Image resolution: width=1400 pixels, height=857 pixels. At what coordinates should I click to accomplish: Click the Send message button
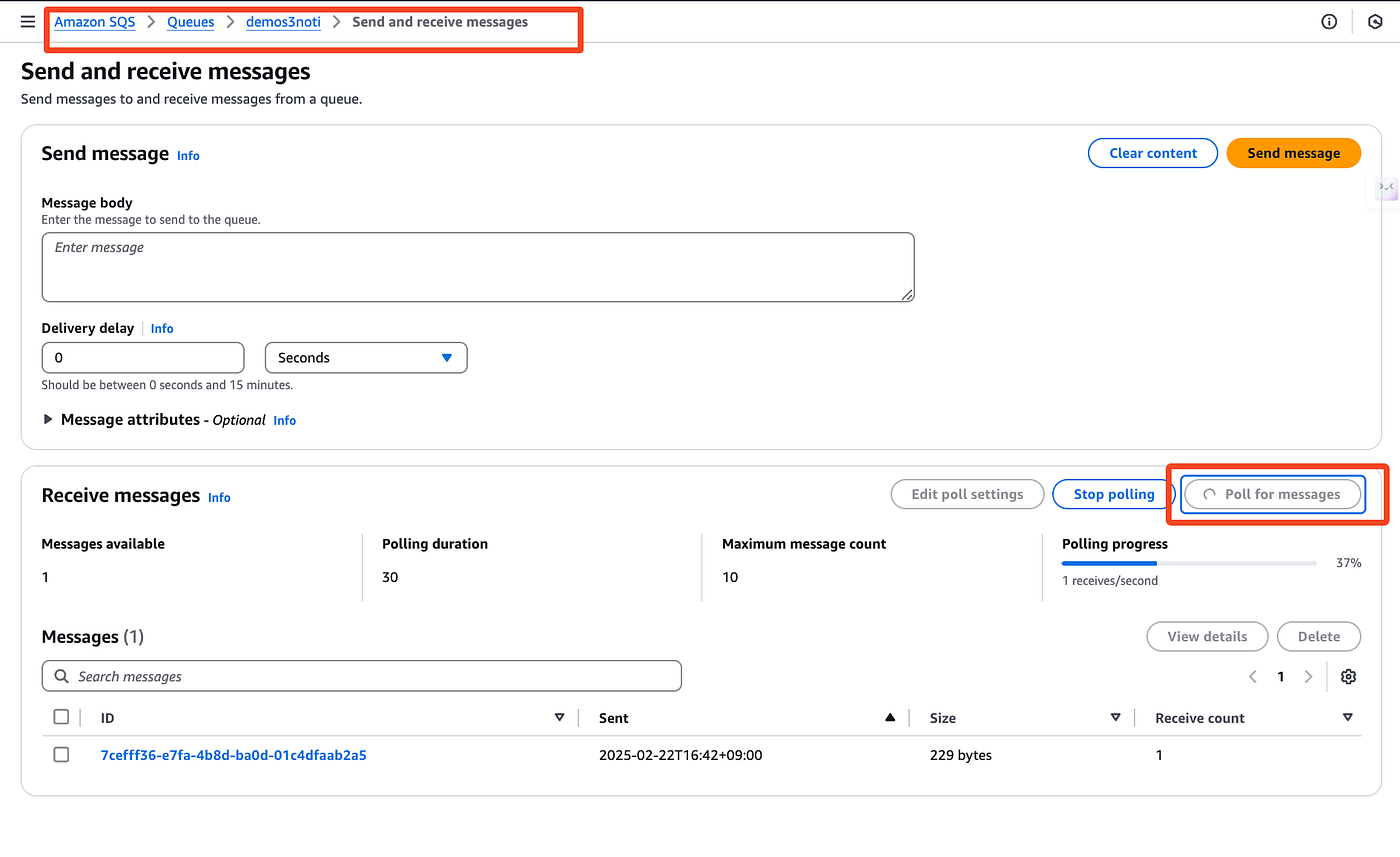1294,153
